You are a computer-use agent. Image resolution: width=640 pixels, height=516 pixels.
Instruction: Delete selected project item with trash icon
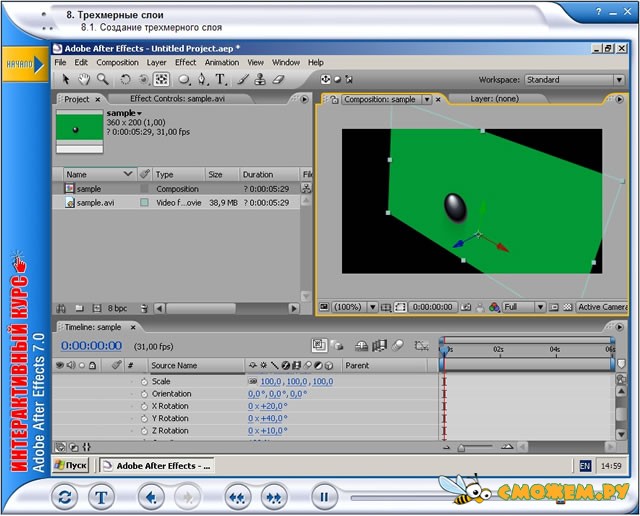pos(144,308)
